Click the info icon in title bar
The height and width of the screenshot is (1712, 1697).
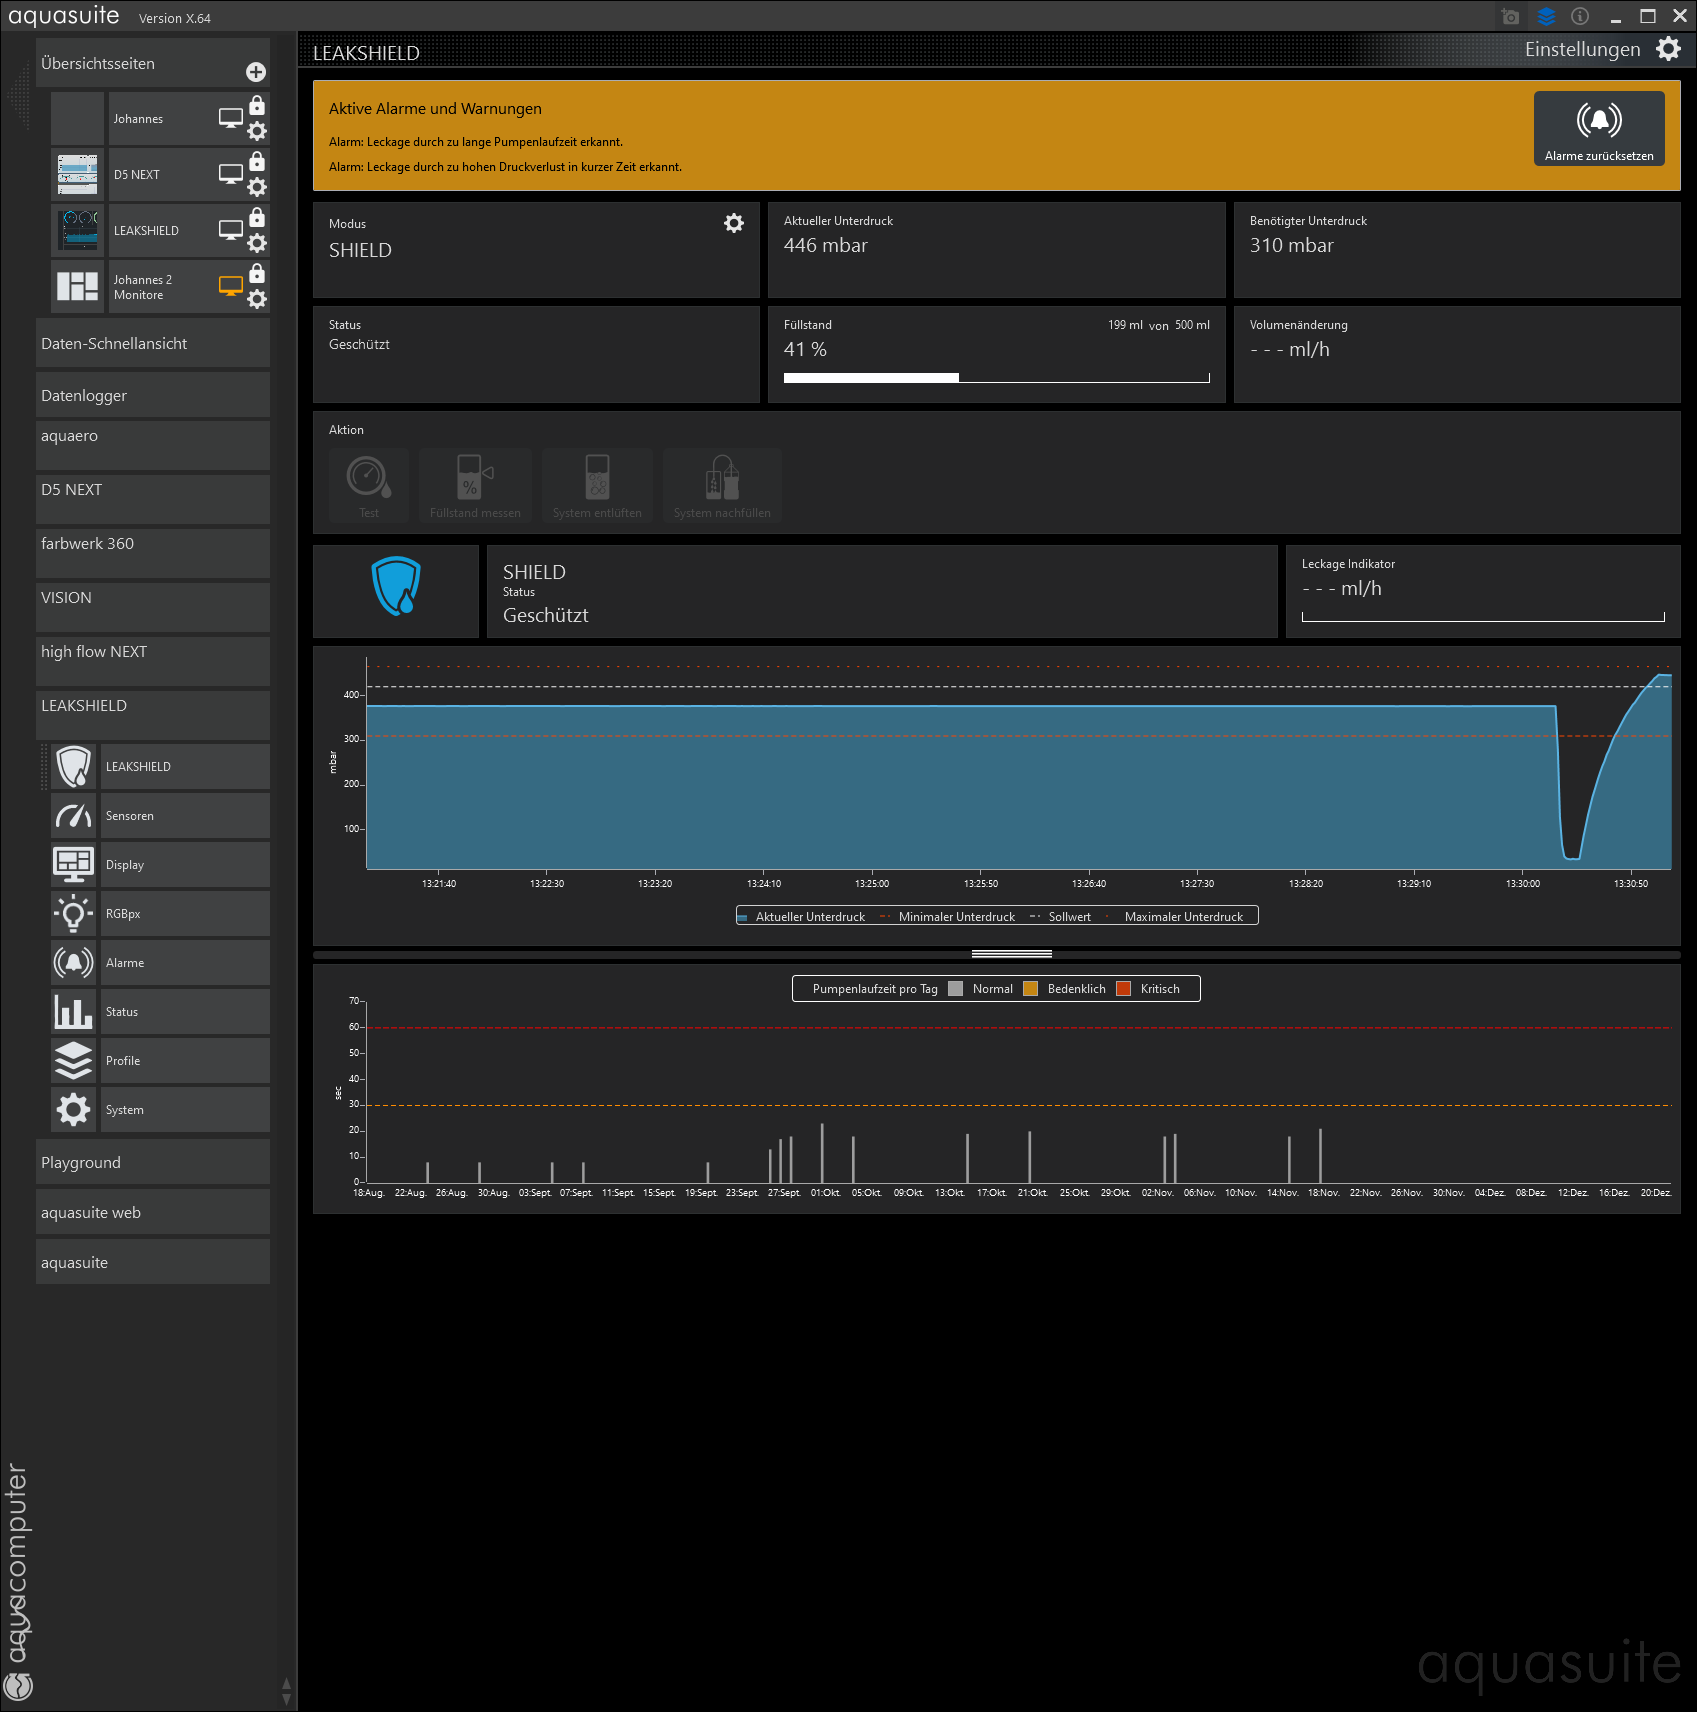click(x=1580, y=17)
